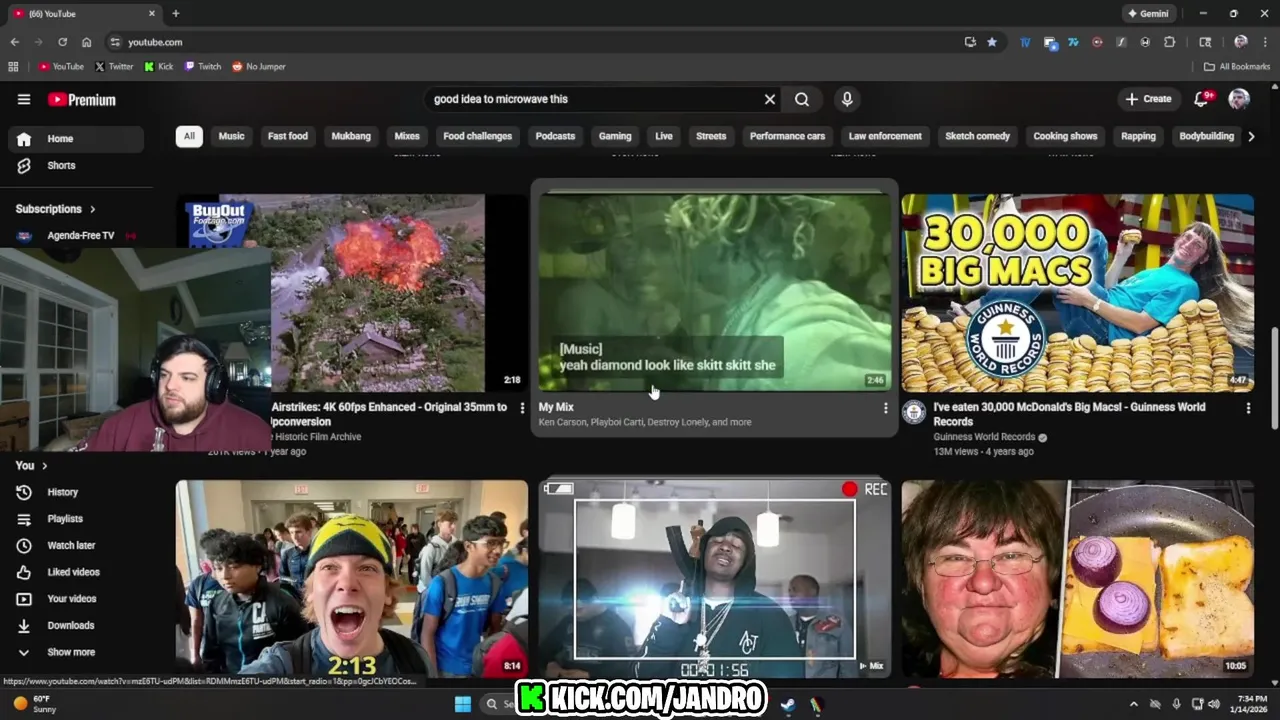Clear the search box with the X
Screen dimensions: 1280x720
770,99
